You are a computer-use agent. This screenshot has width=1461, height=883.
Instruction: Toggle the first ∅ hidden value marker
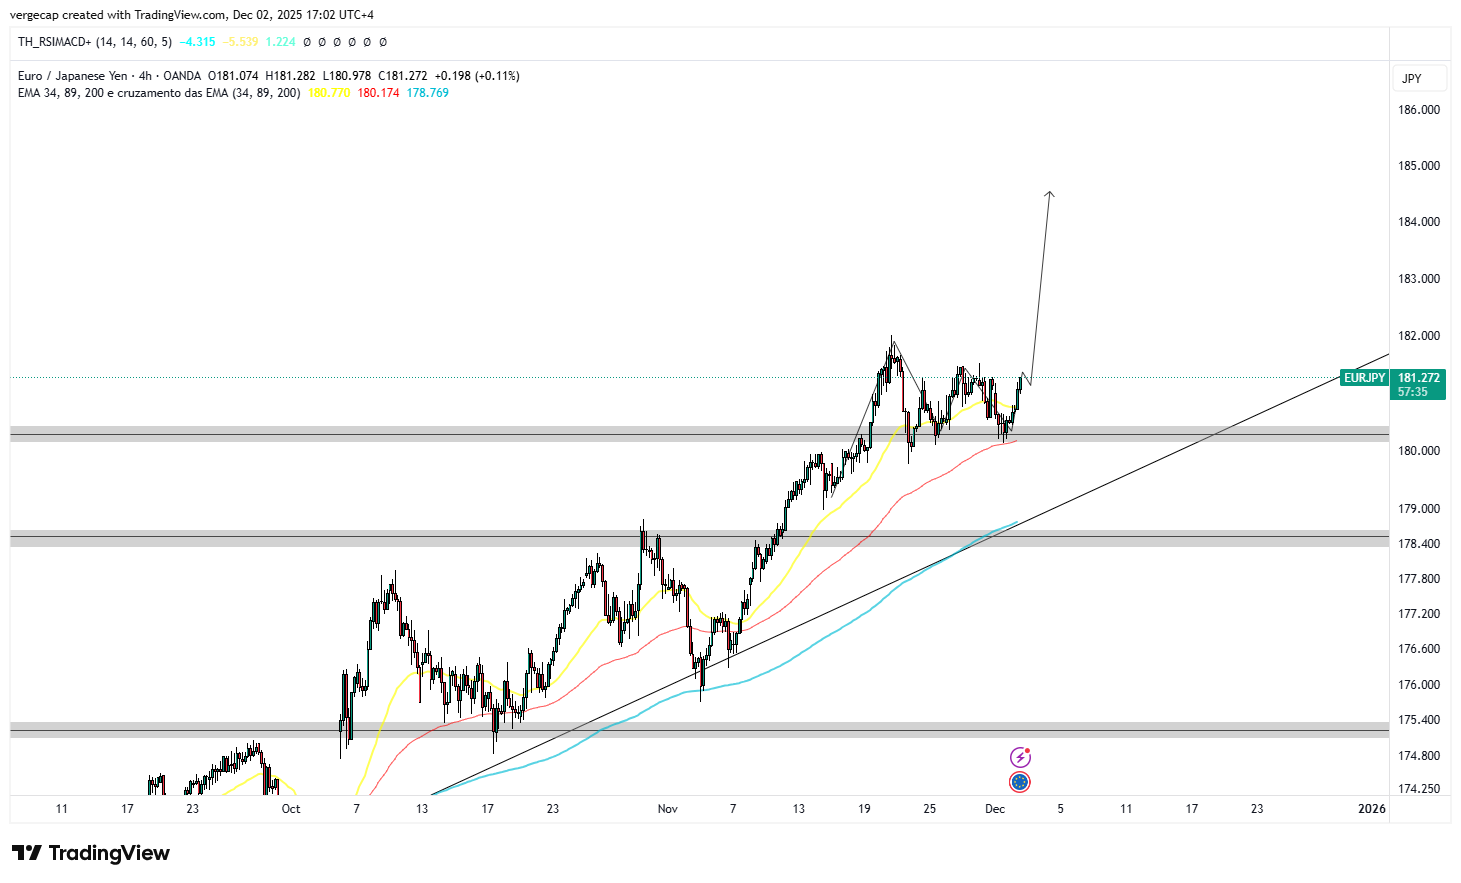point(305,43)
